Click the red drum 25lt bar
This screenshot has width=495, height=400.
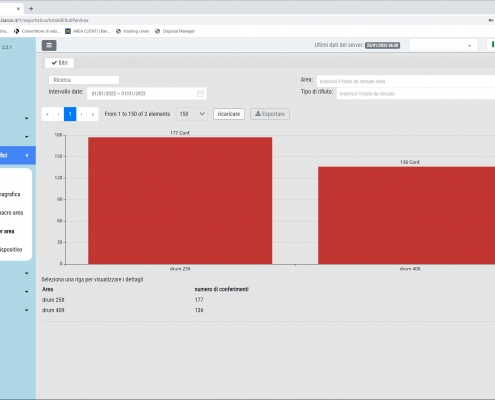point(180,201)
